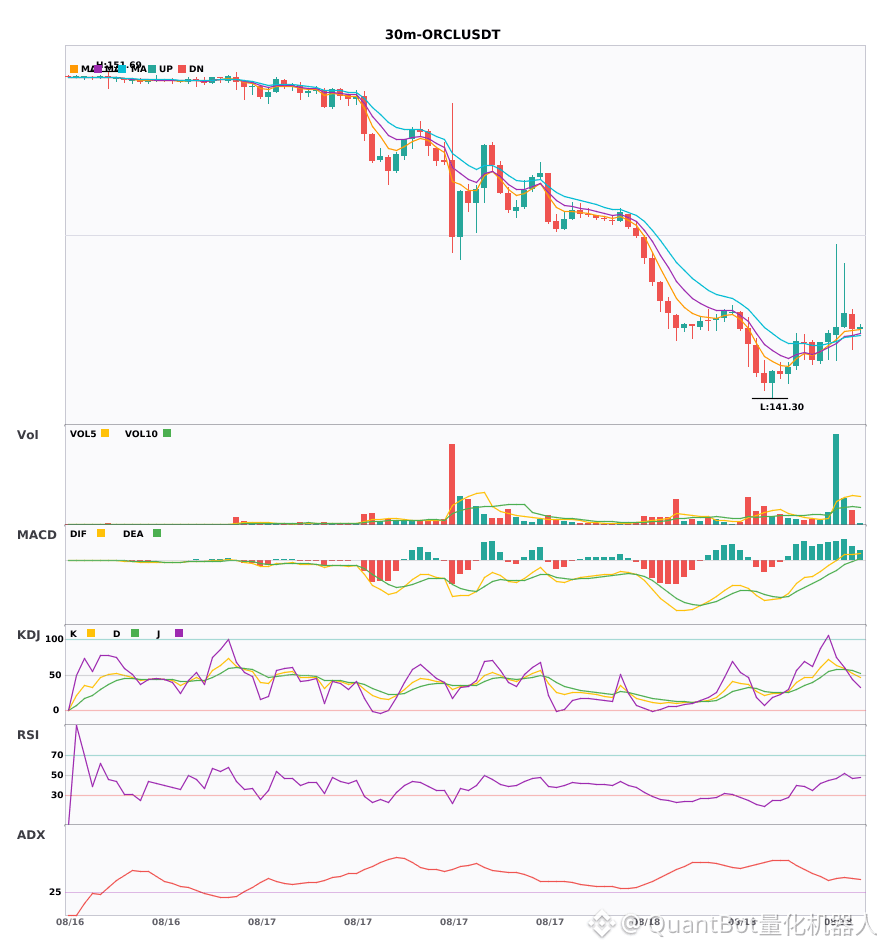Toggle the green D line legend swatch

click(135, 633)
